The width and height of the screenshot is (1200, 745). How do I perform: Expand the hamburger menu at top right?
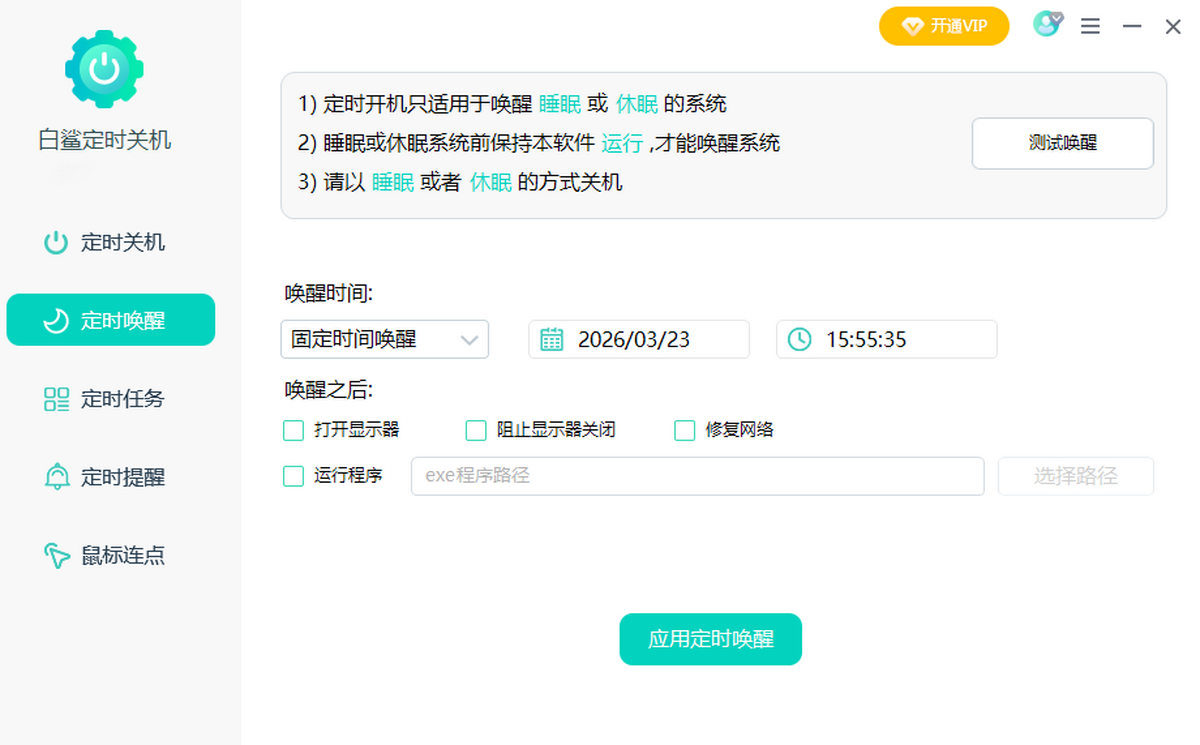click(x=1090, y=26)
